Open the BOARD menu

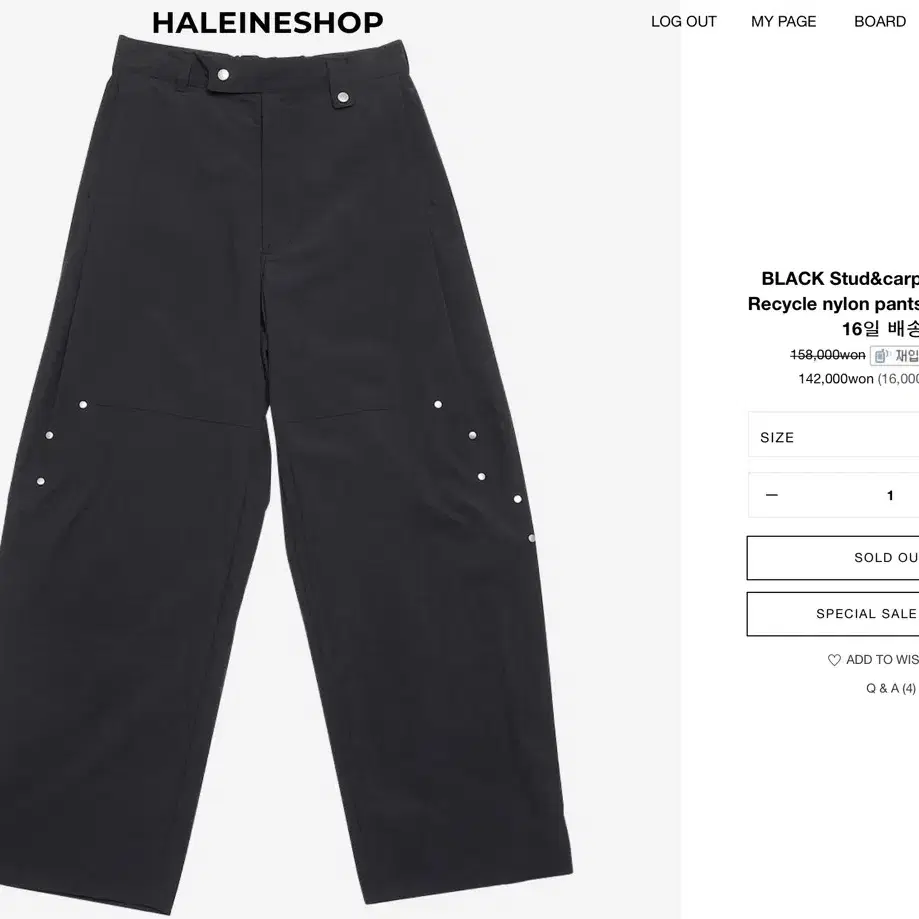tap(880, 22)
